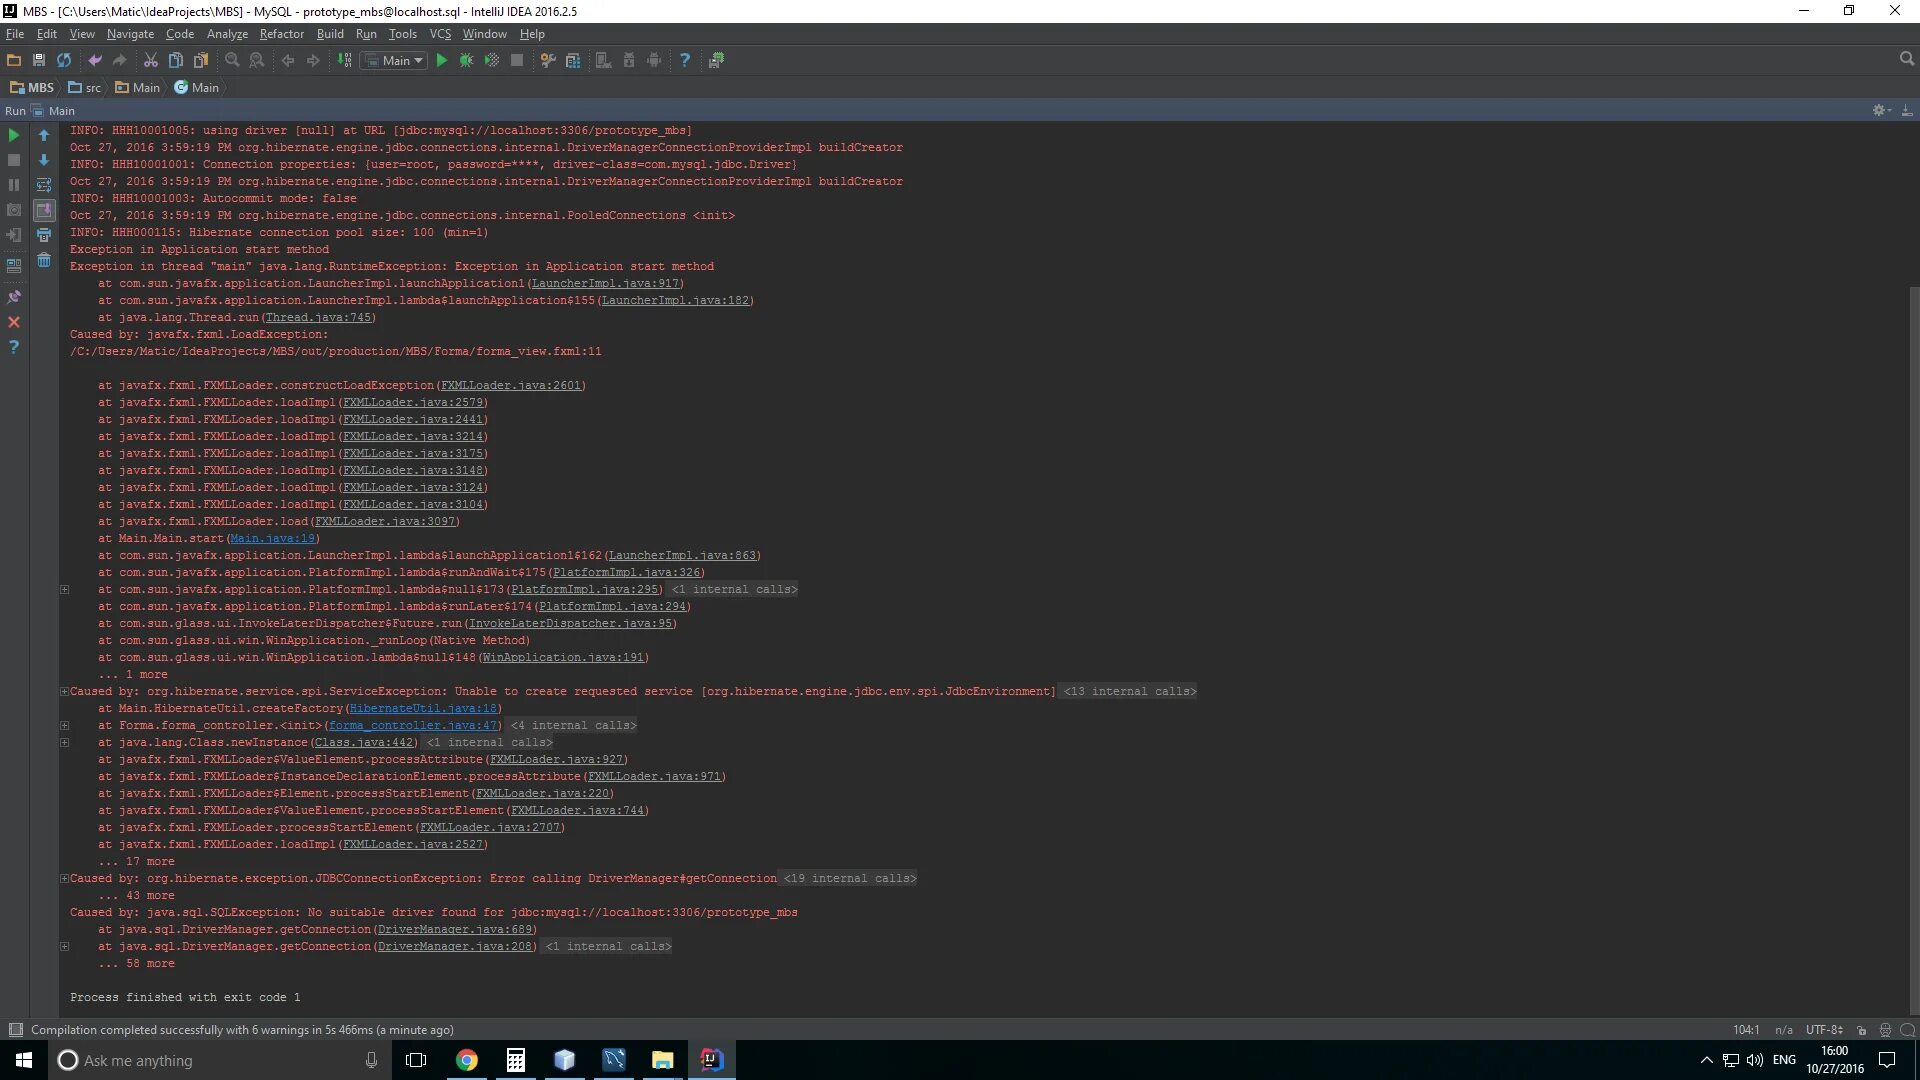Screen dimensions: 1920x1080
Task: Run Main with the green toolbar arrow
Action: tap(441, 61)
